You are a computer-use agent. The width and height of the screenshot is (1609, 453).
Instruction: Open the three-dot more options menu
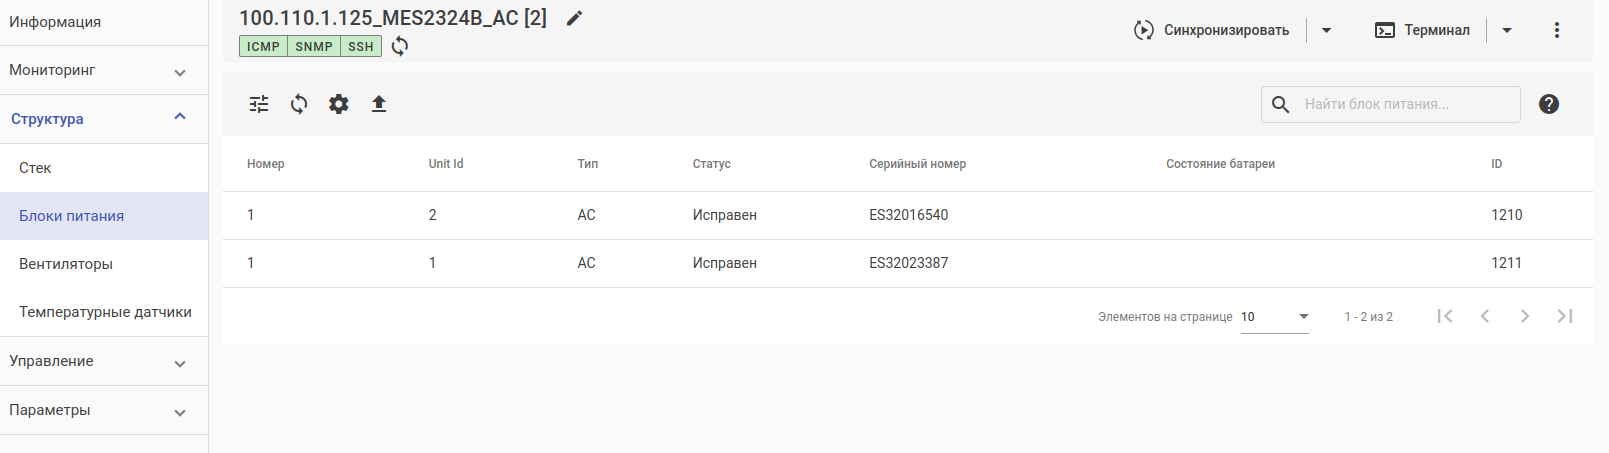click(x=1556, y=30)
